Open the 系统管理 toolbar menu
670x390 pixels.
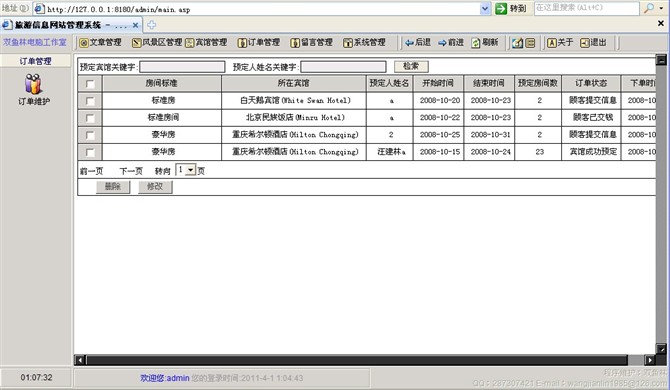tap(364, 42)
